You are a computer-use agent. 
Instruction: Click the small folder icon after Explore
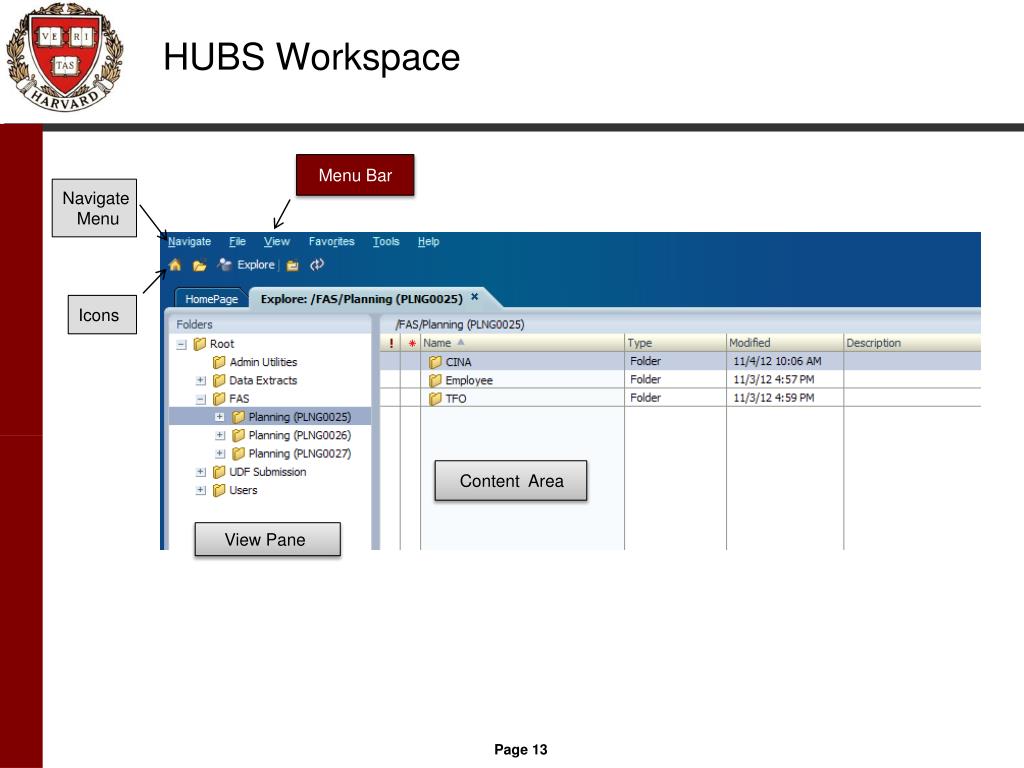point(293,265)
